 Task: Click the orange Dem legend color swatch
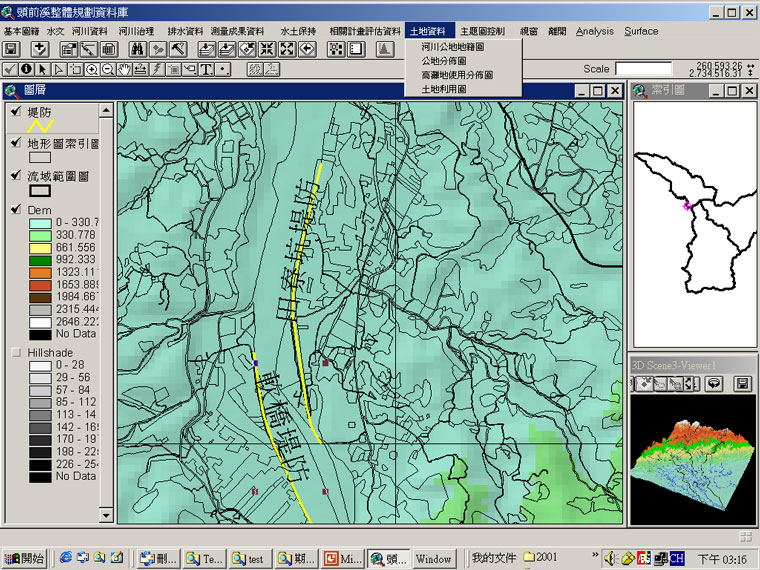coord(40,272)
